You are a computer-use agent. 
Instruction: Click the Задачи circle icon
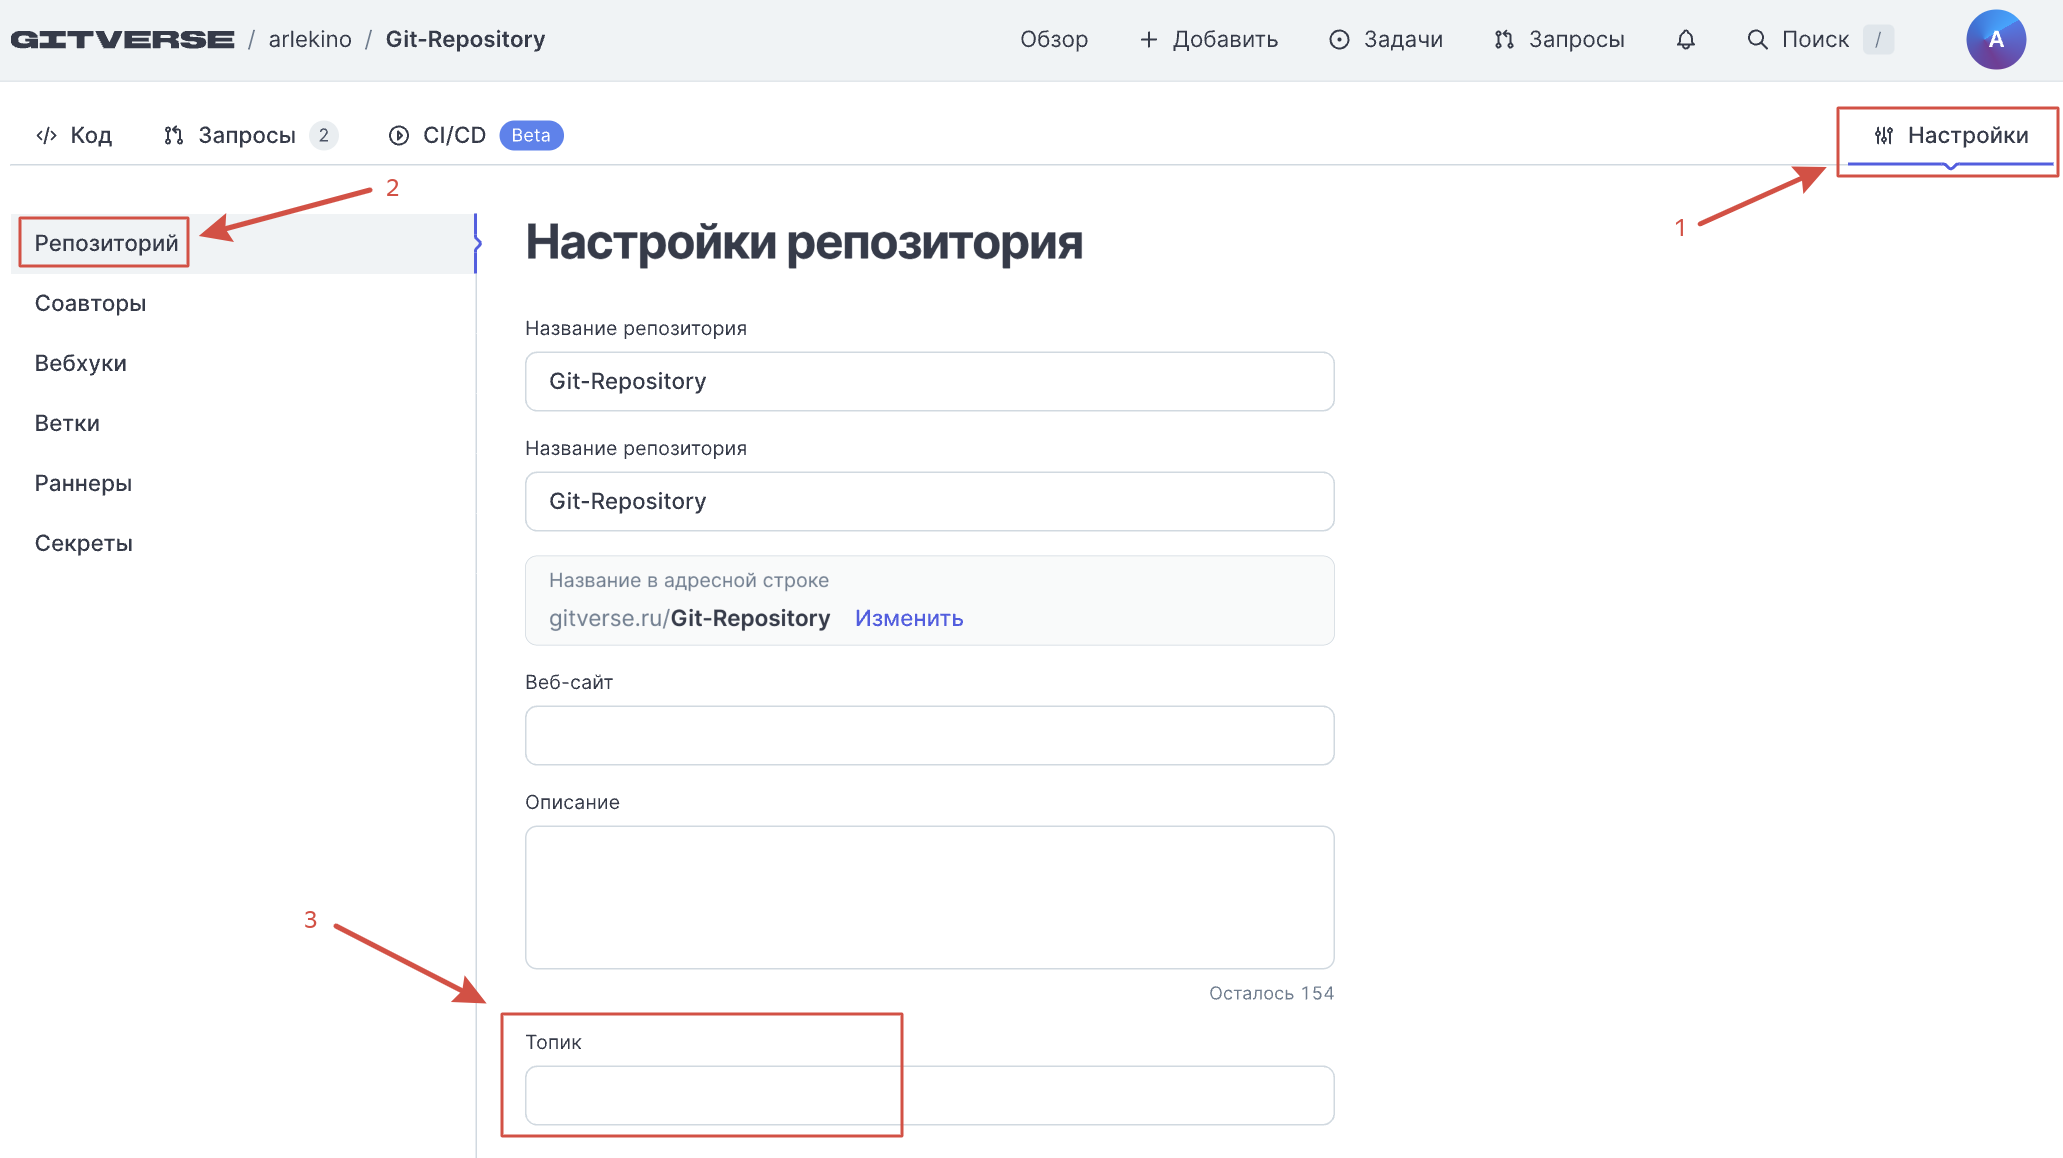click(x=1339, y=39)
